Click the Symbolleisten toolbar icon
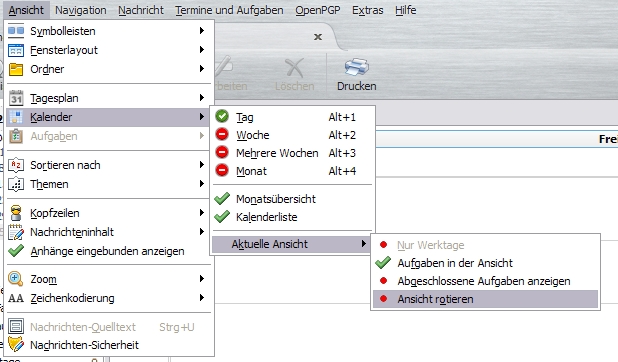 click(x=16, y=31)
